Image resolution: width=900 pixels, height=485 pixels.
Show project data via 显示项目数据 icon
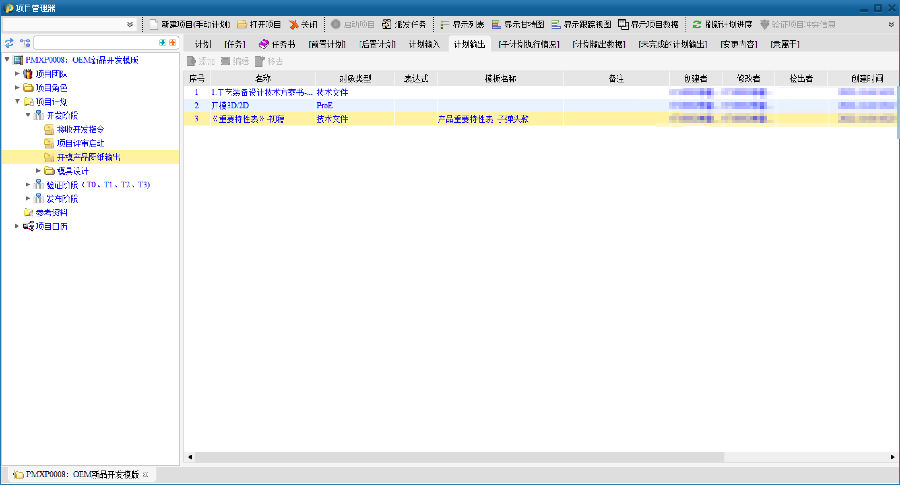(x=623, y=24)
